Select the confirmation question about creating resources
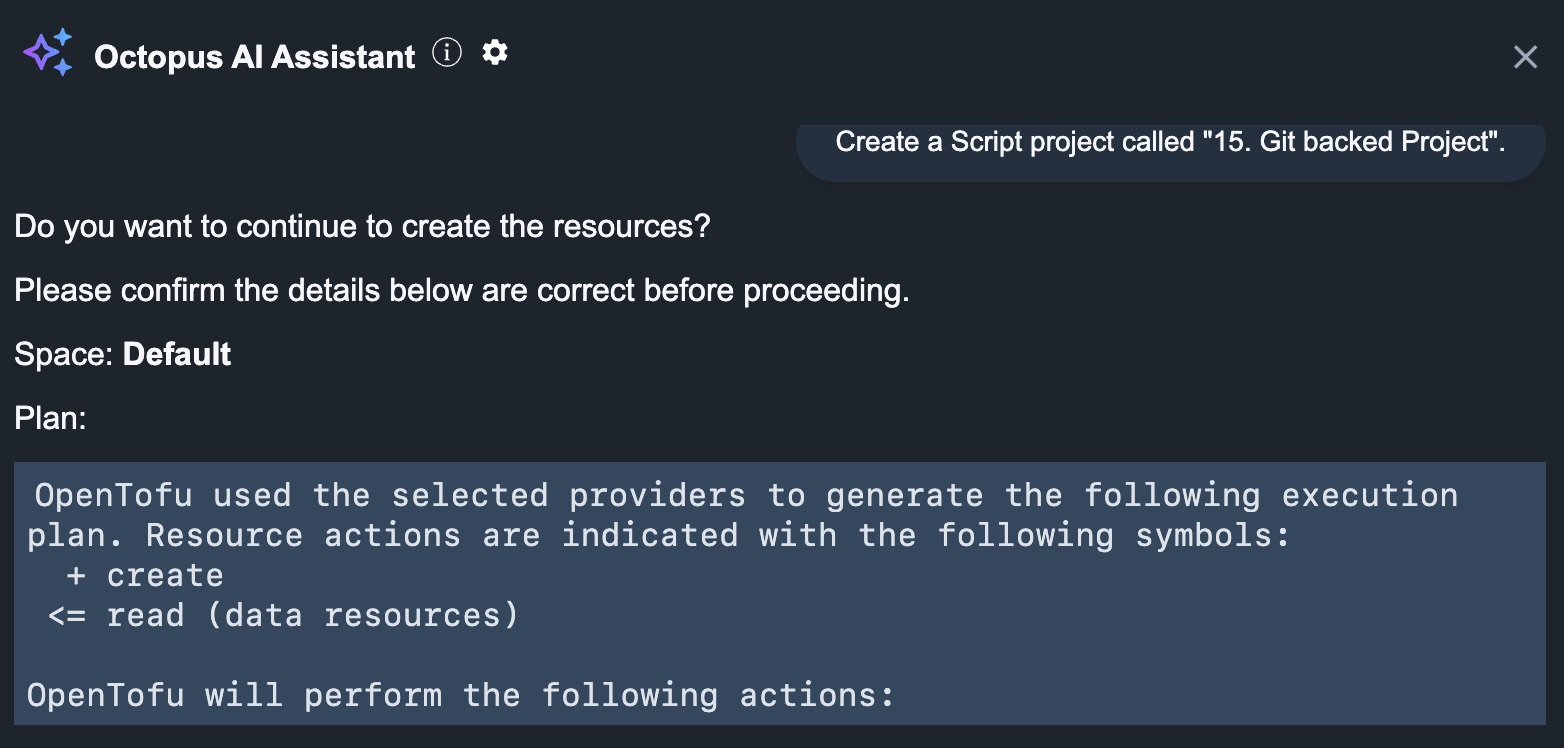 click(x=361, y=226)
